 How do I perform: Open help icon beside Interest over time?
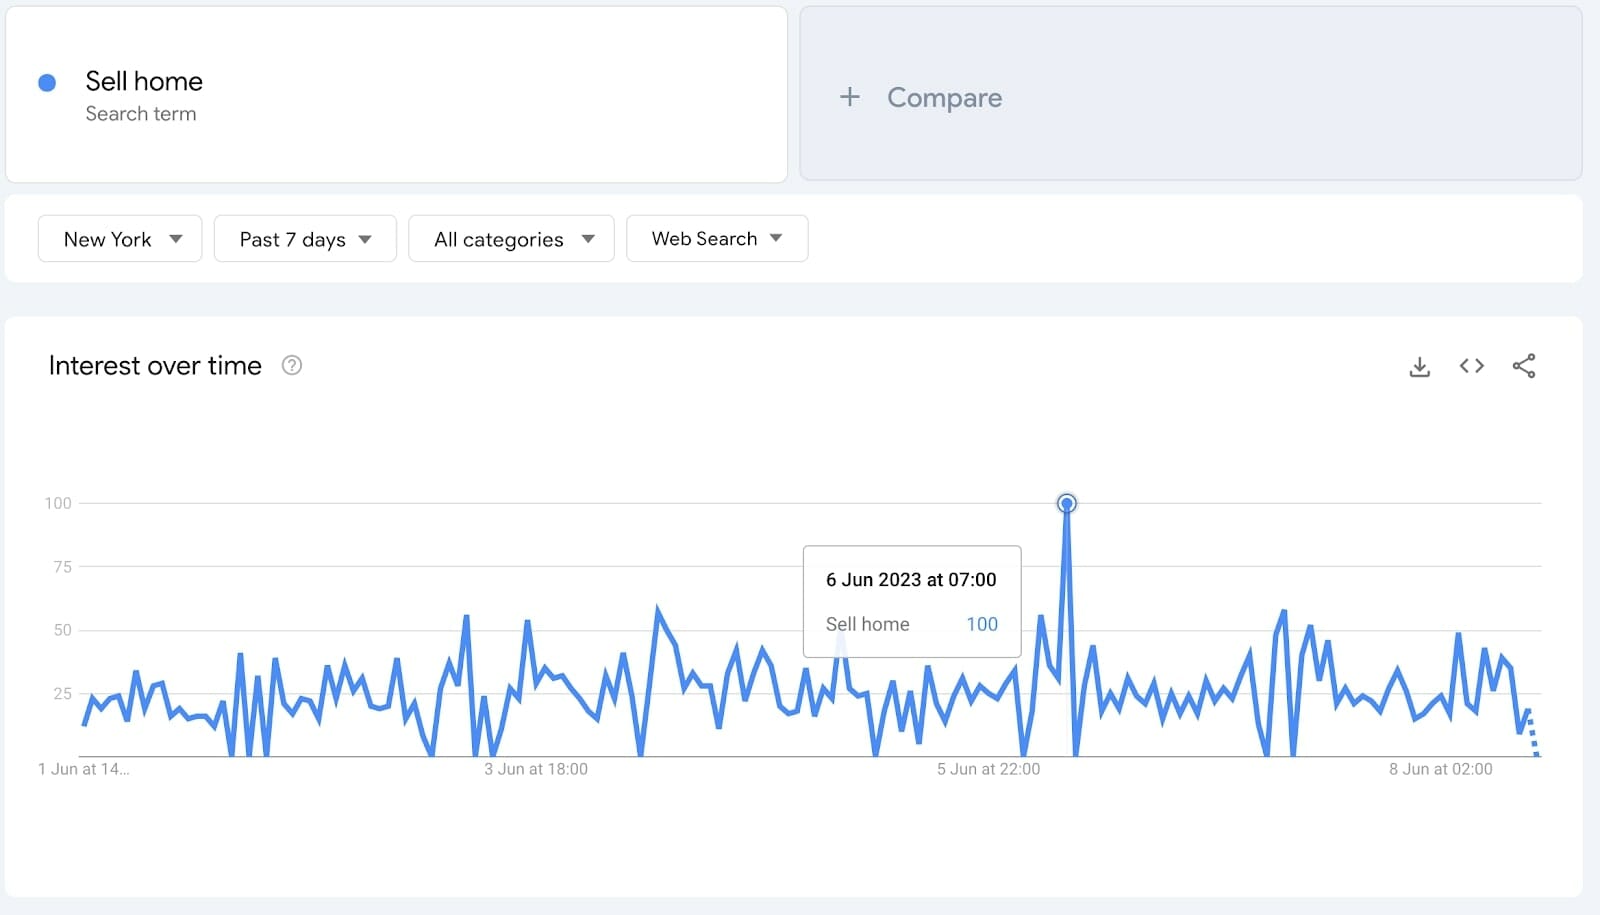point(292,366)
